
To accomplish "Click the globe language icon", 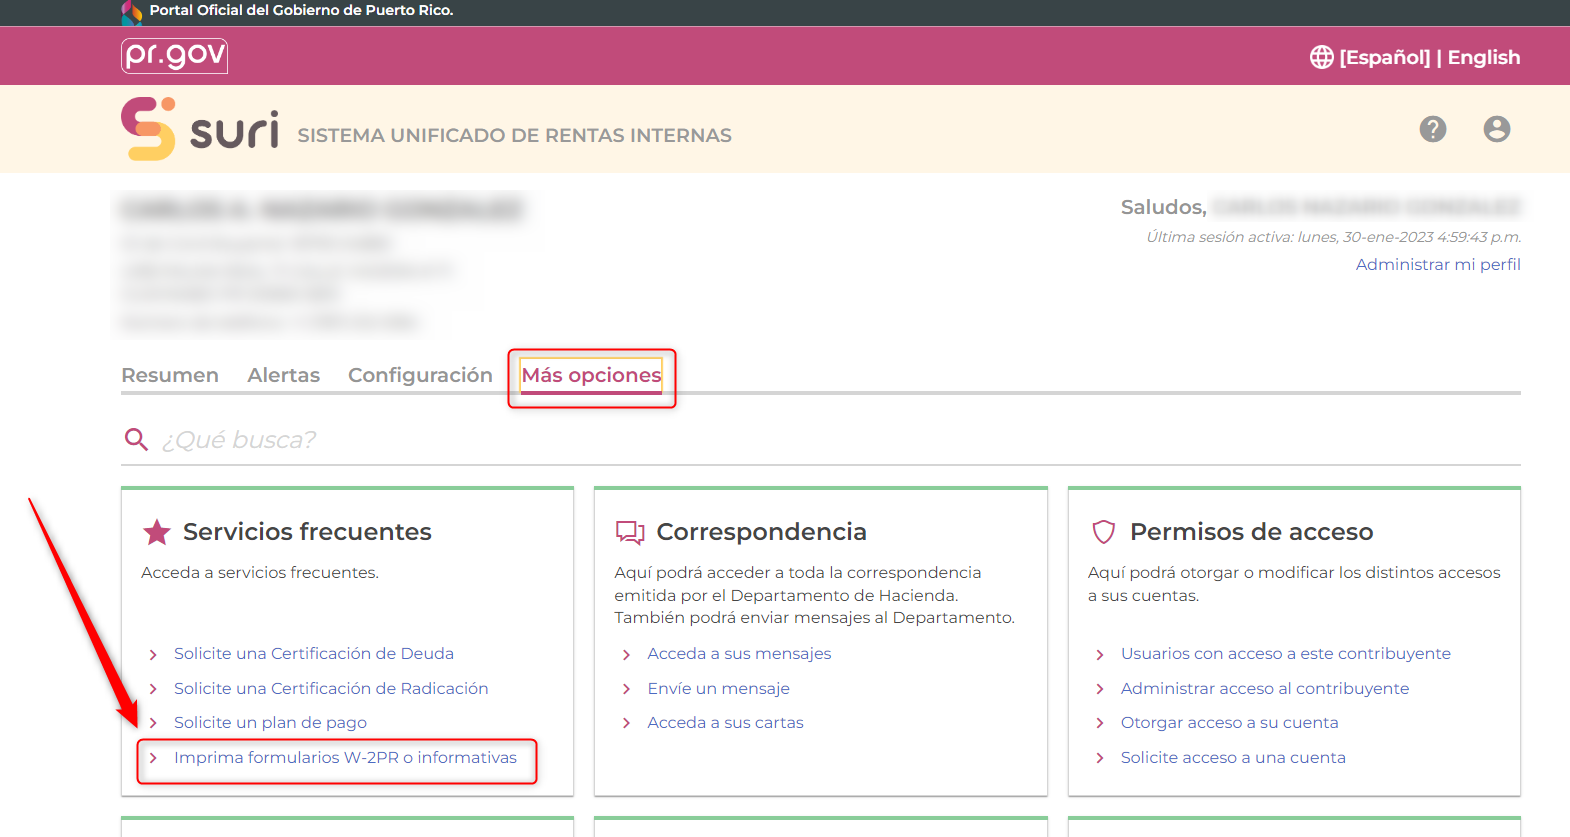I will (1321, 57).
